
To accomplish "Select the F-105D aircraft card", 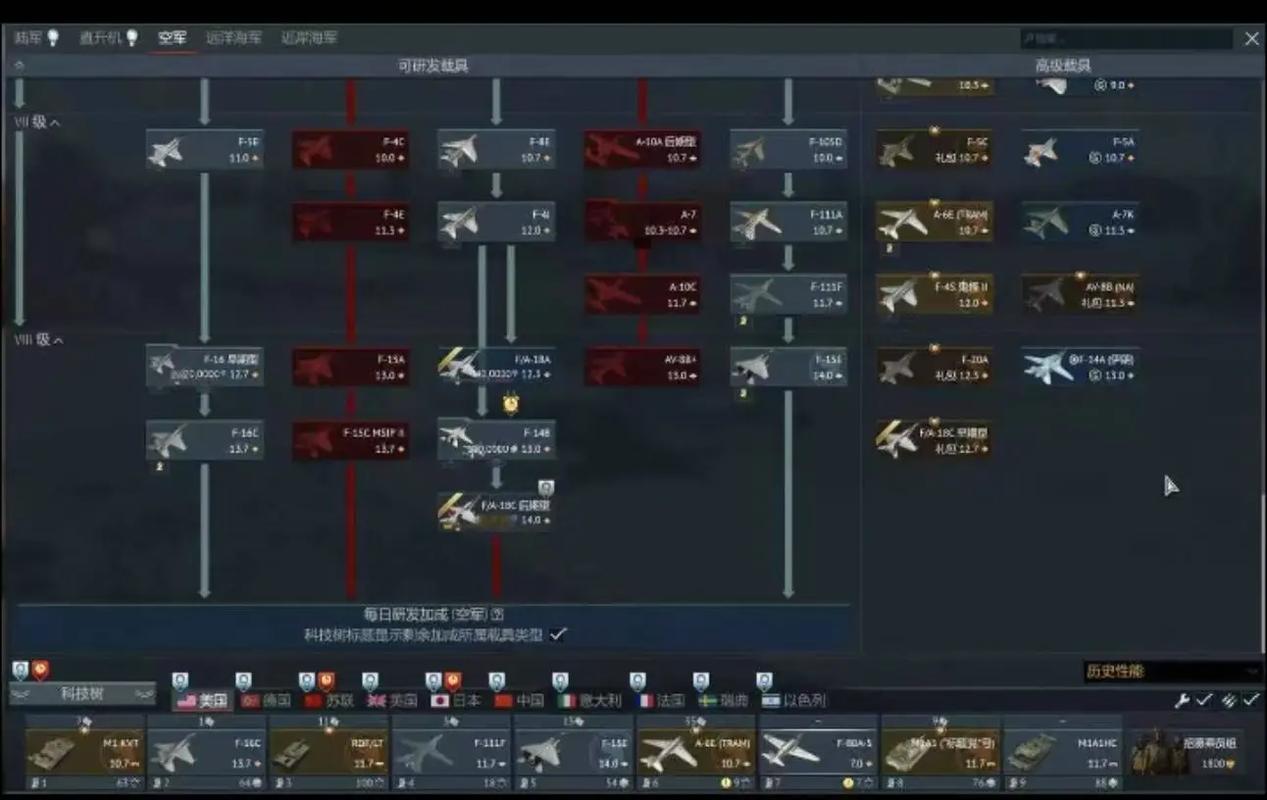I will 788,150.
